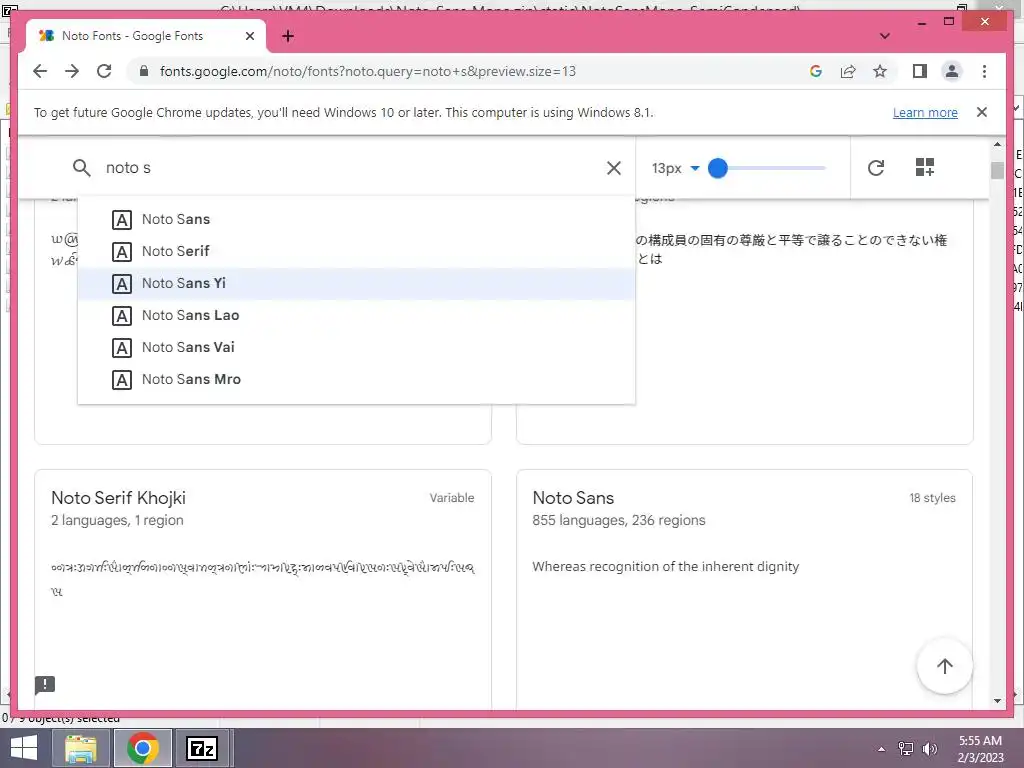Choose the Noto Sans Mro suggestion
The height and width of the screenshot is (768, 1024).
pos(356,379)
